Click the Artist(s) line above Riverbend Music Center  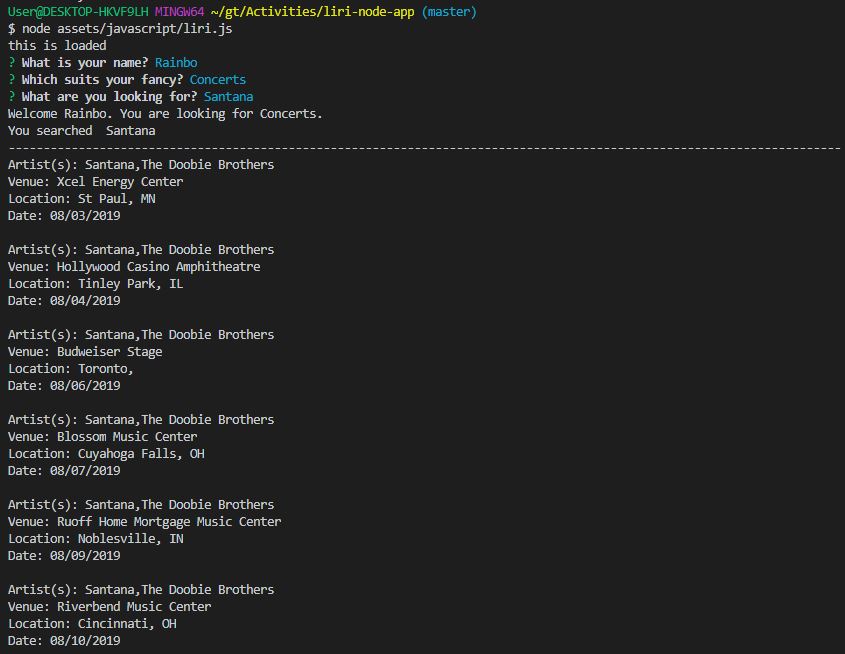tap(141, 590)
